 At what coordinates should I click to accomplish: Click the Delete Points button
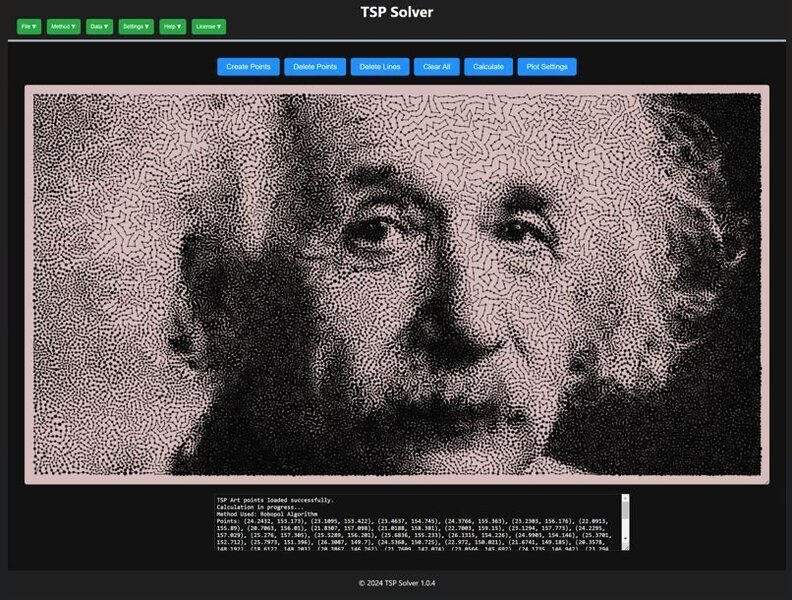click(315, 67)
